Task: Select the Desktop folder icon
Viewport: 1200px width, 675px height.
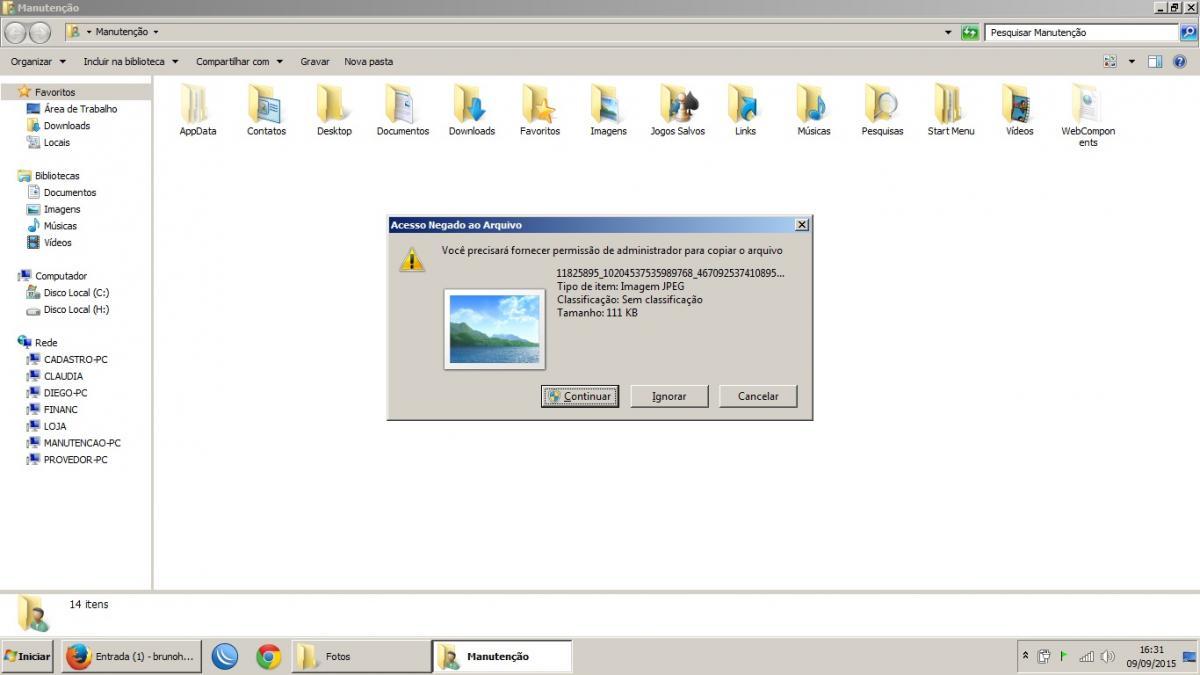Action: pos(334,104)
